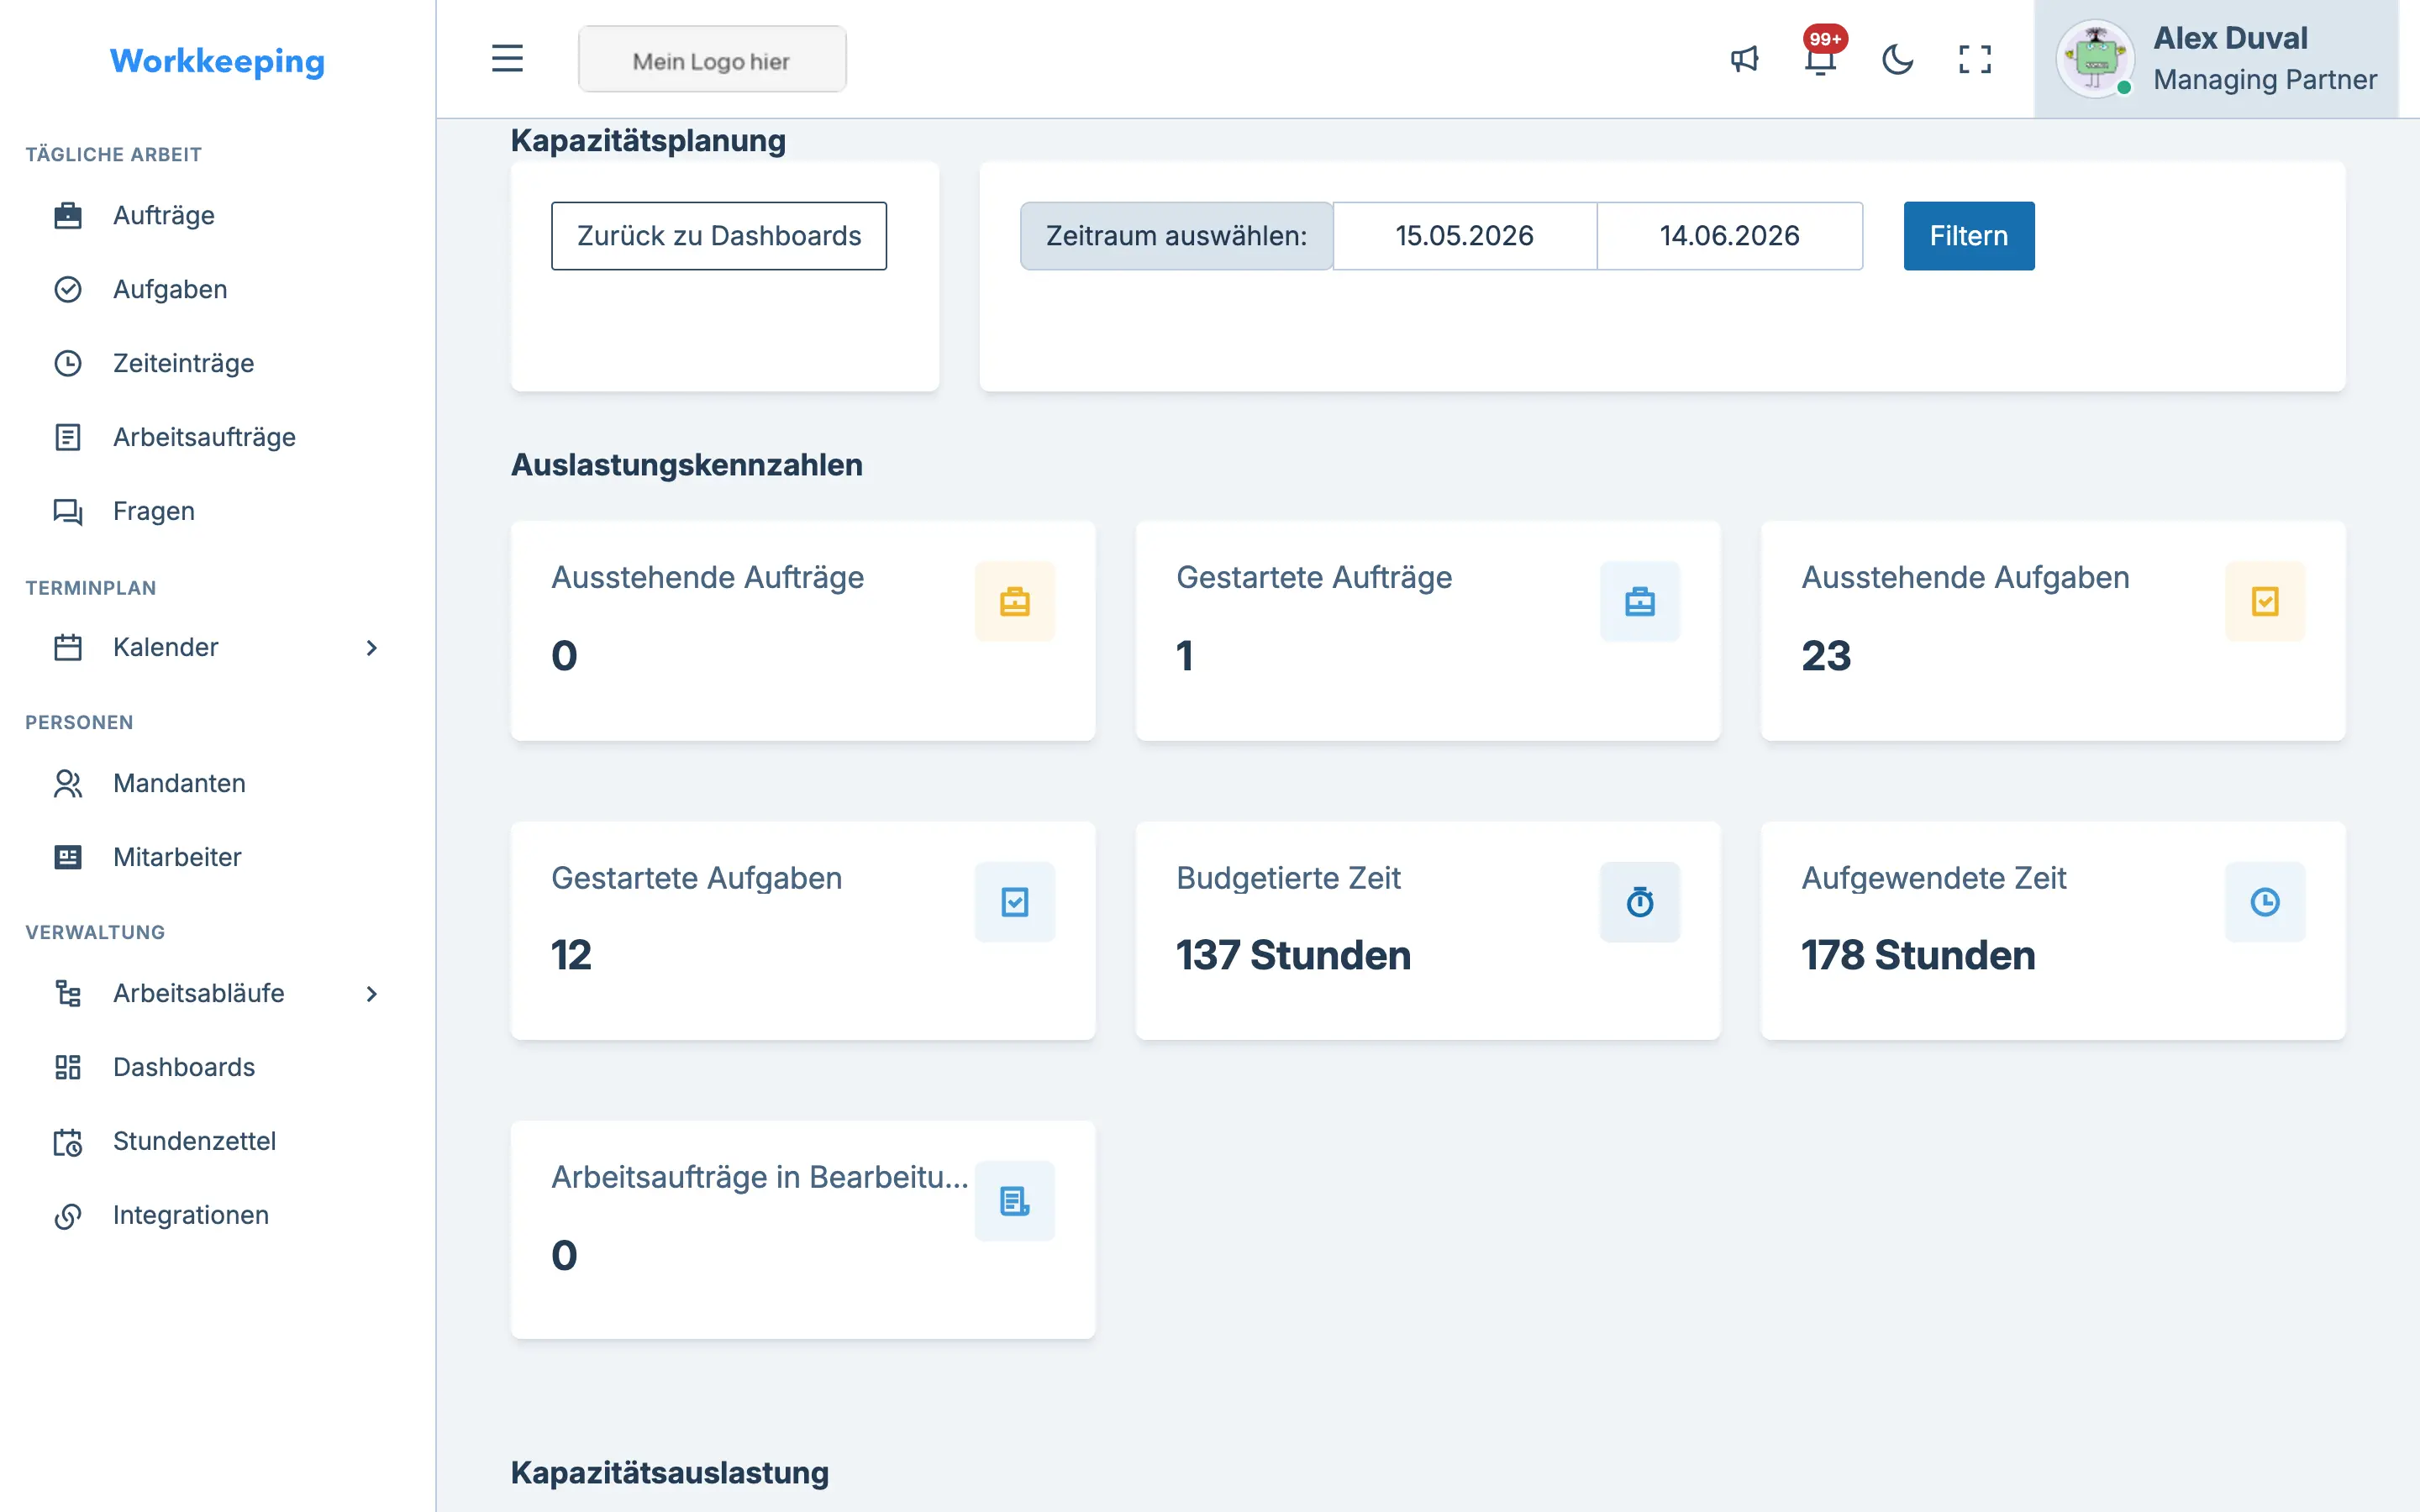Click the Filtern button
Viewport: 2420px width, 1512px height.
click(1968, 236)
